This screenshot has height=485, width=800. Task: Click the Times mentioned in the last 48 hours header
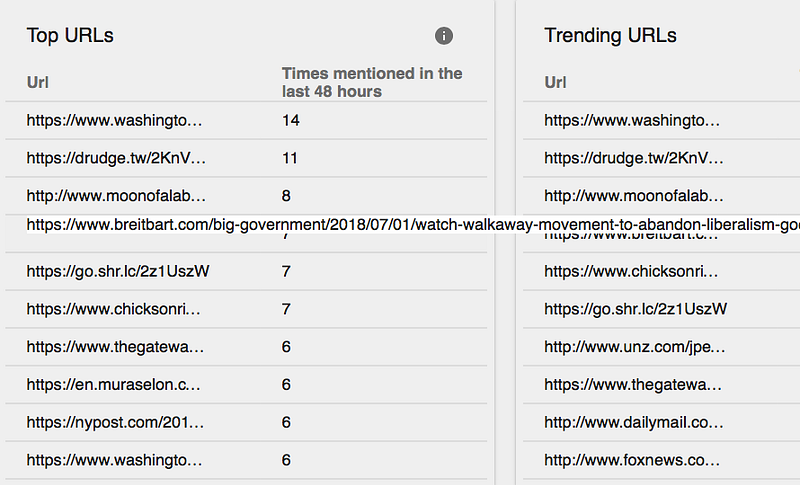[372, 82]
